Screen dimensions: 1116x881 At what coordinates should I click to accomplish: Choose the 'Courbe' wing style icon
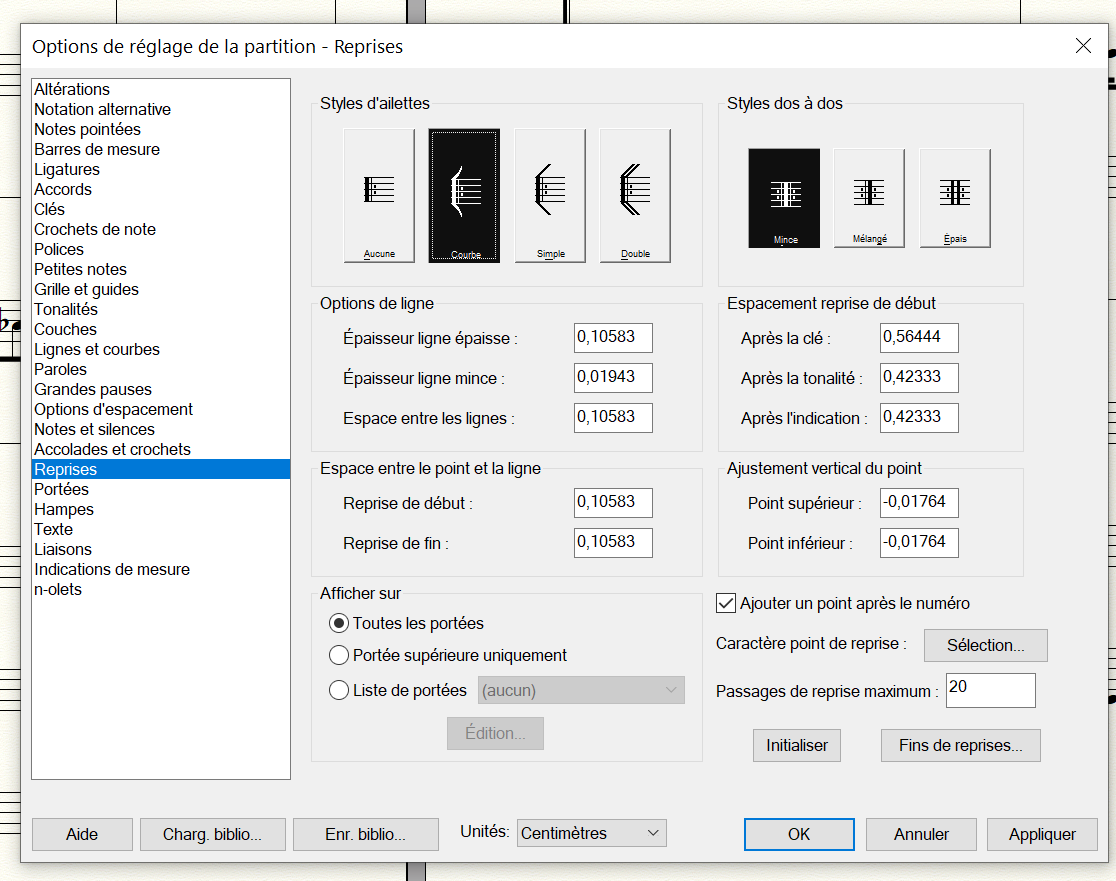tap(464, 196)
